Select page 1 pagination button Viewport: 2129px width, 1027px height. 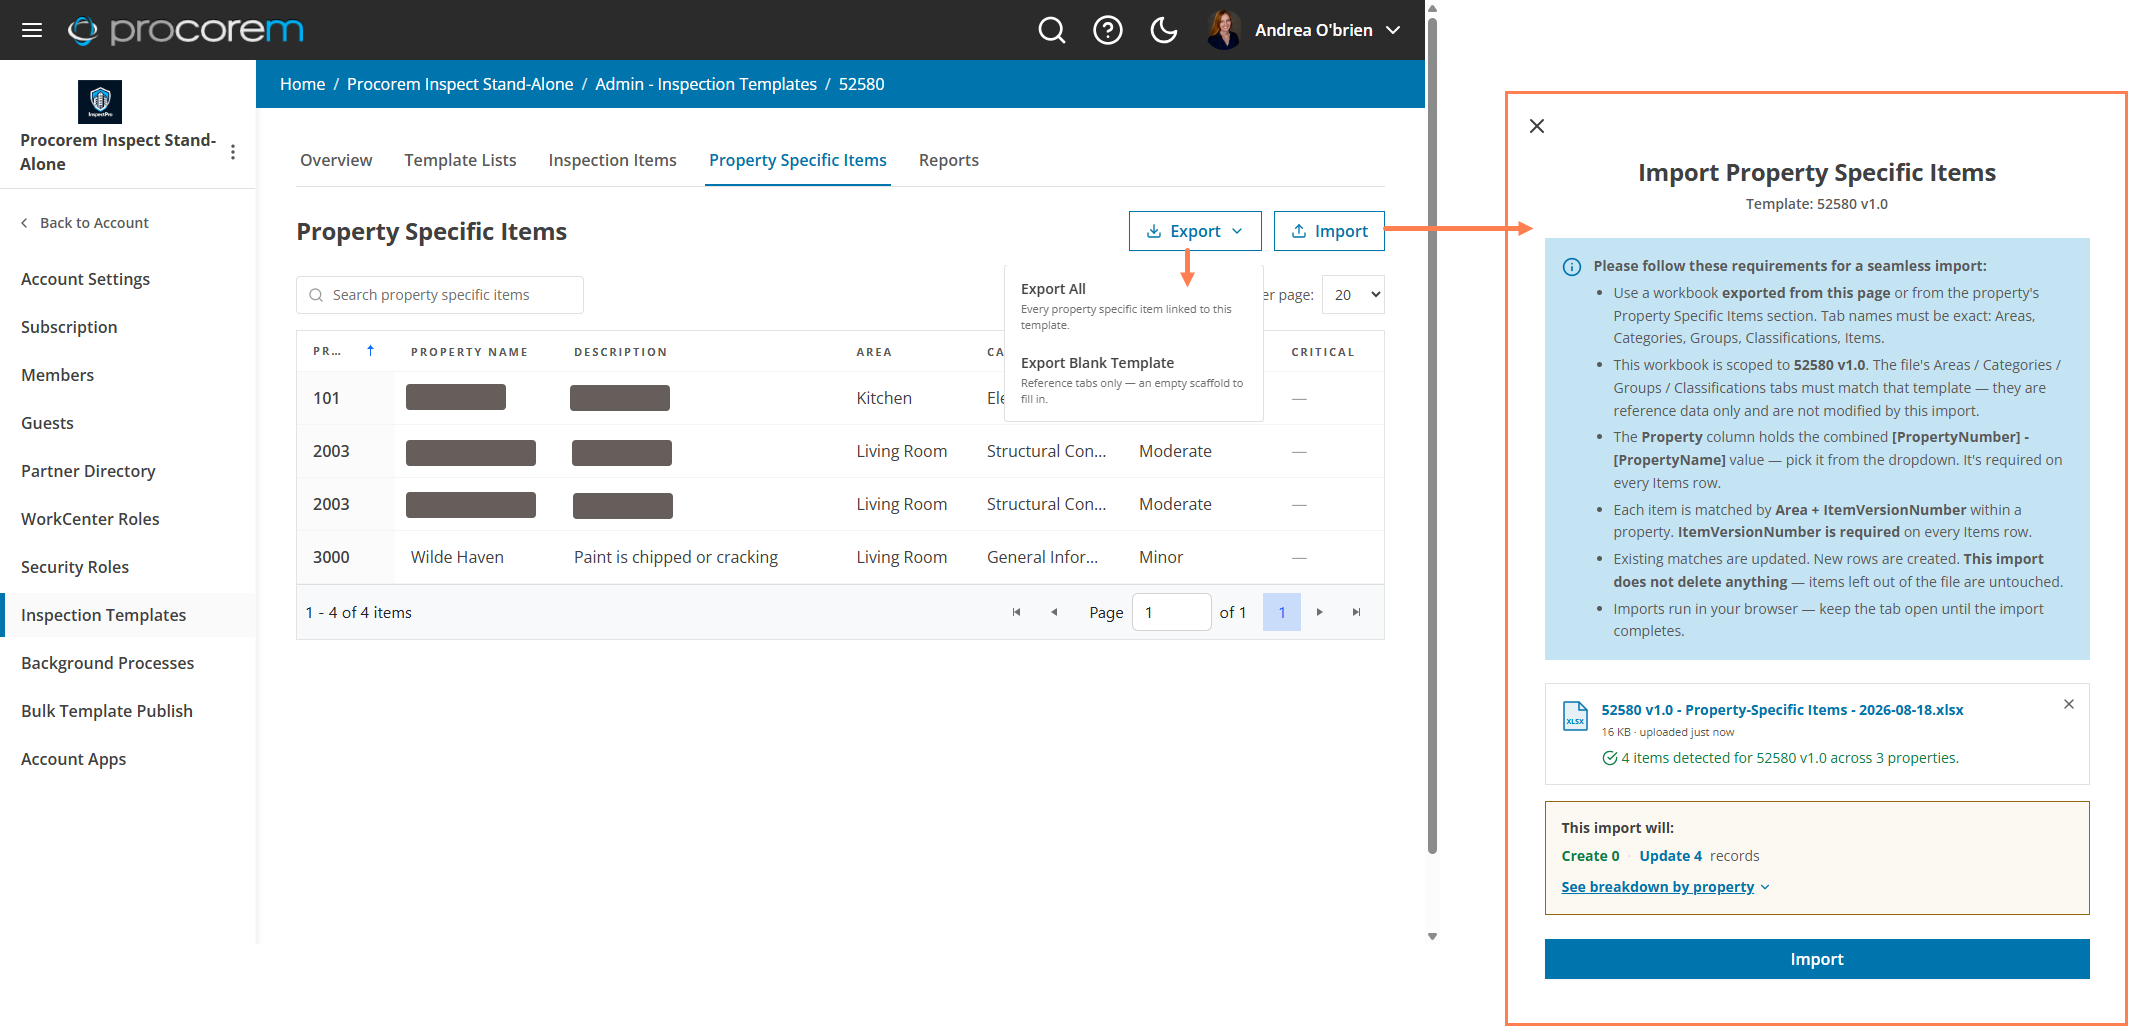1281,612
